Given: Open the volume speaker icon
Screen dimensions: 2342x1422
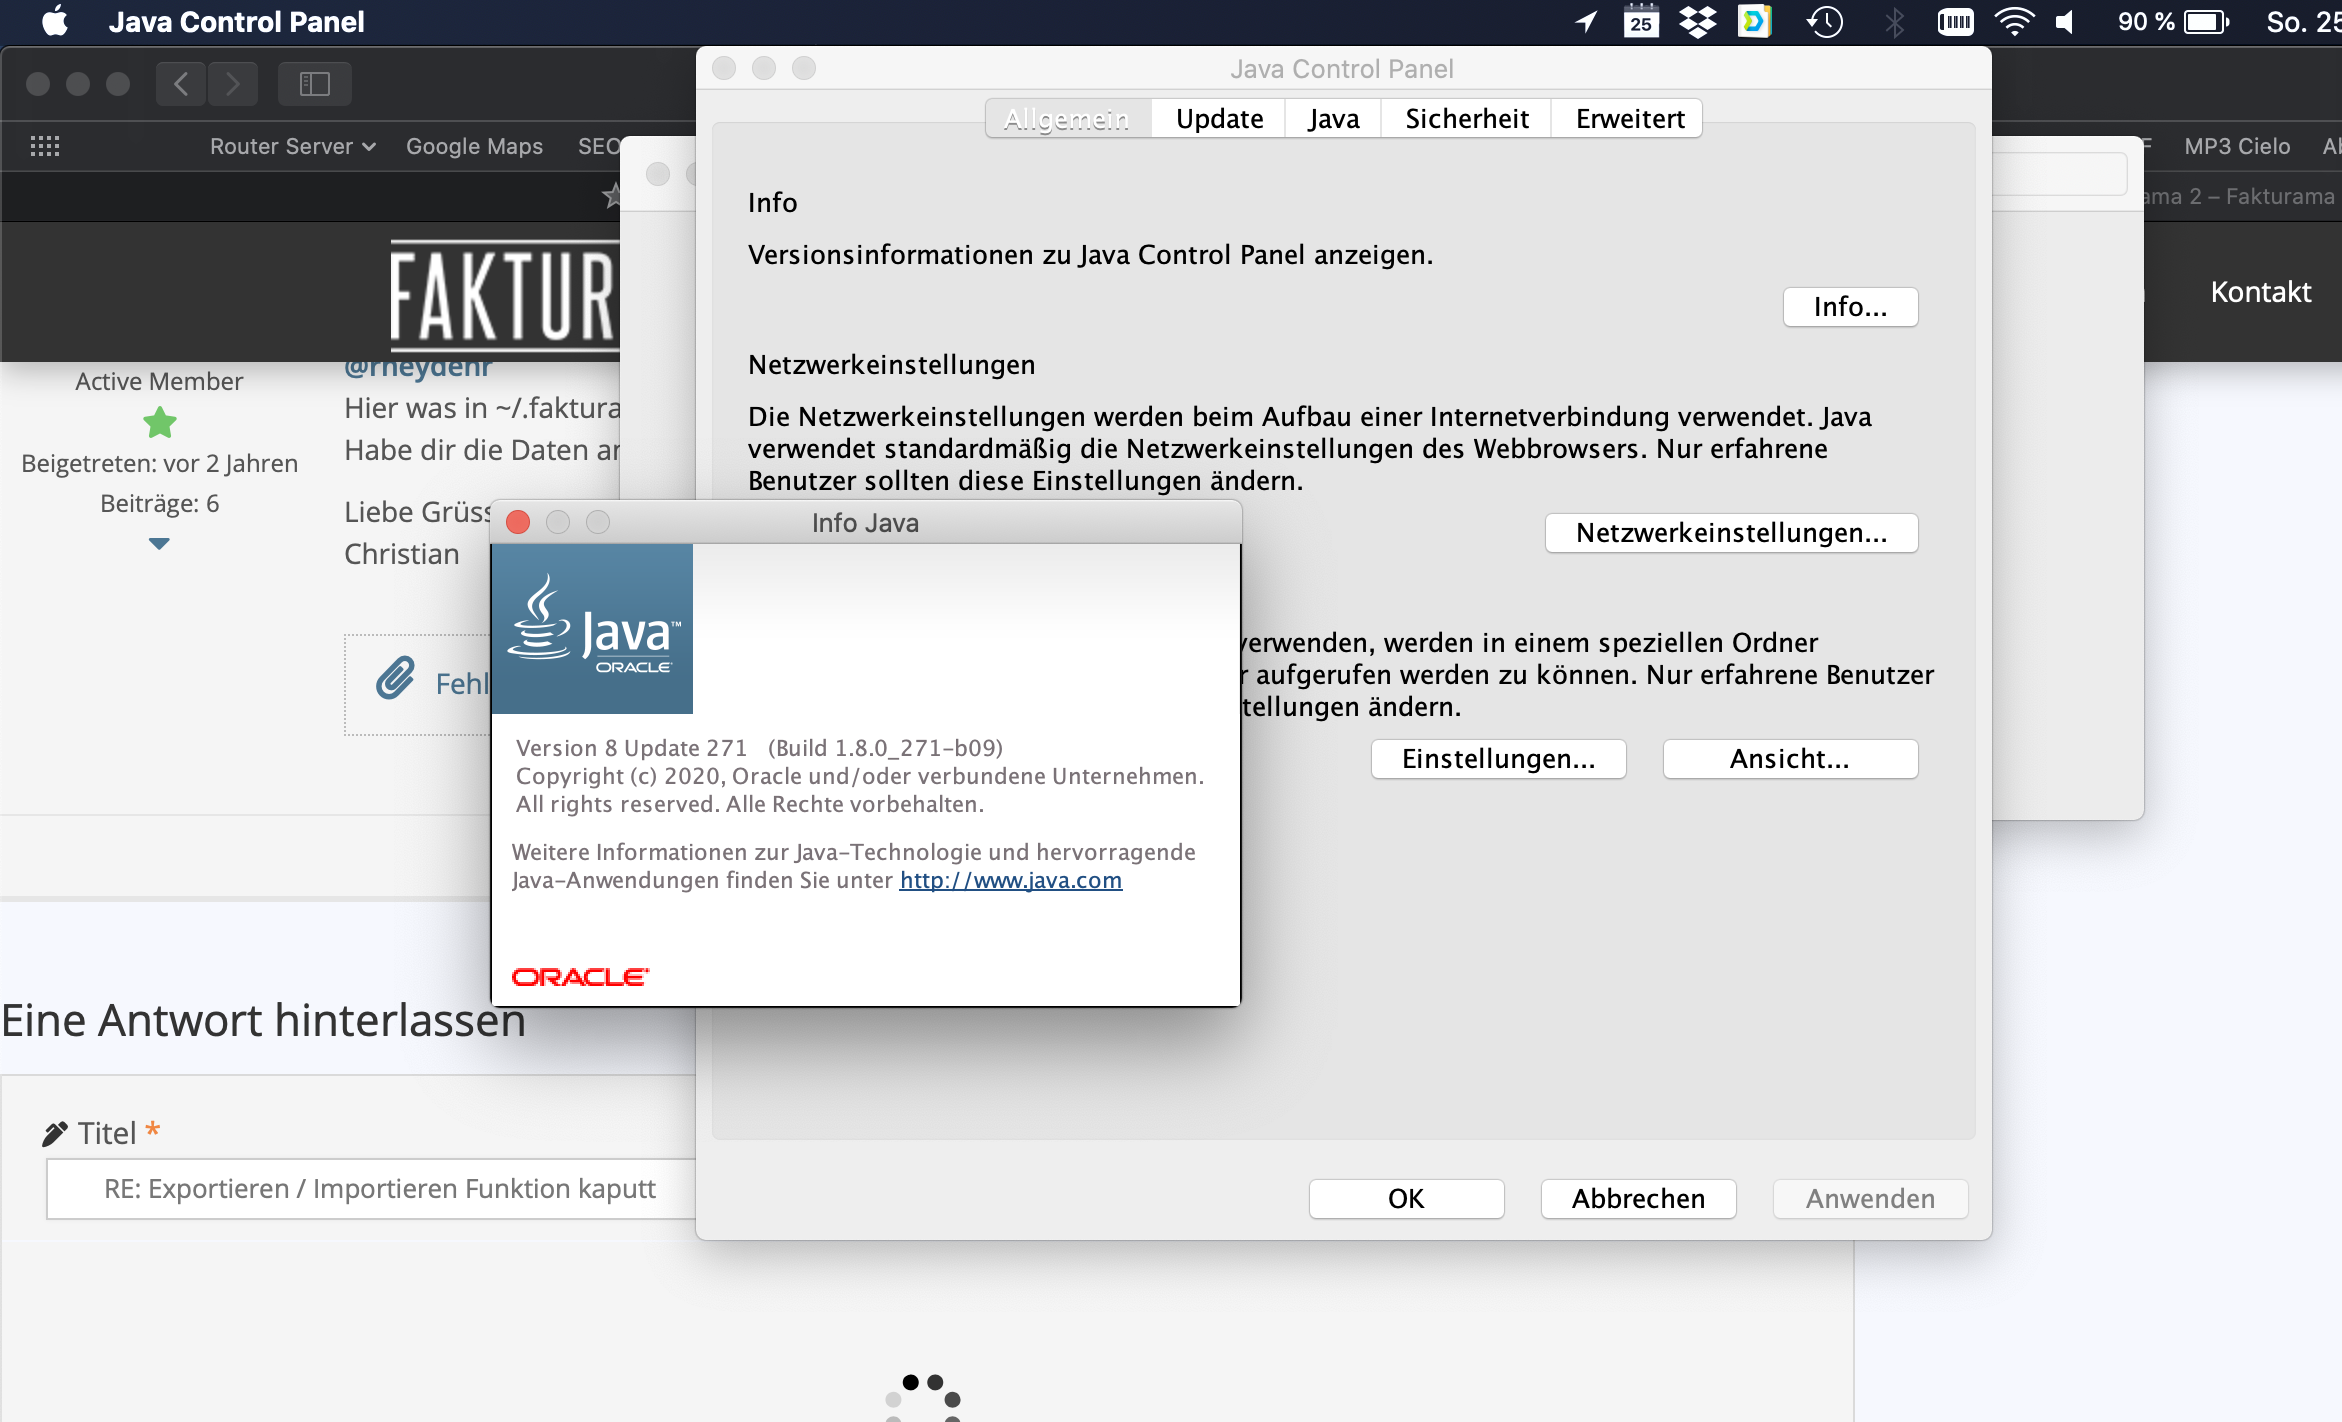Looking at the screenshot, I should coord(2066,21).
